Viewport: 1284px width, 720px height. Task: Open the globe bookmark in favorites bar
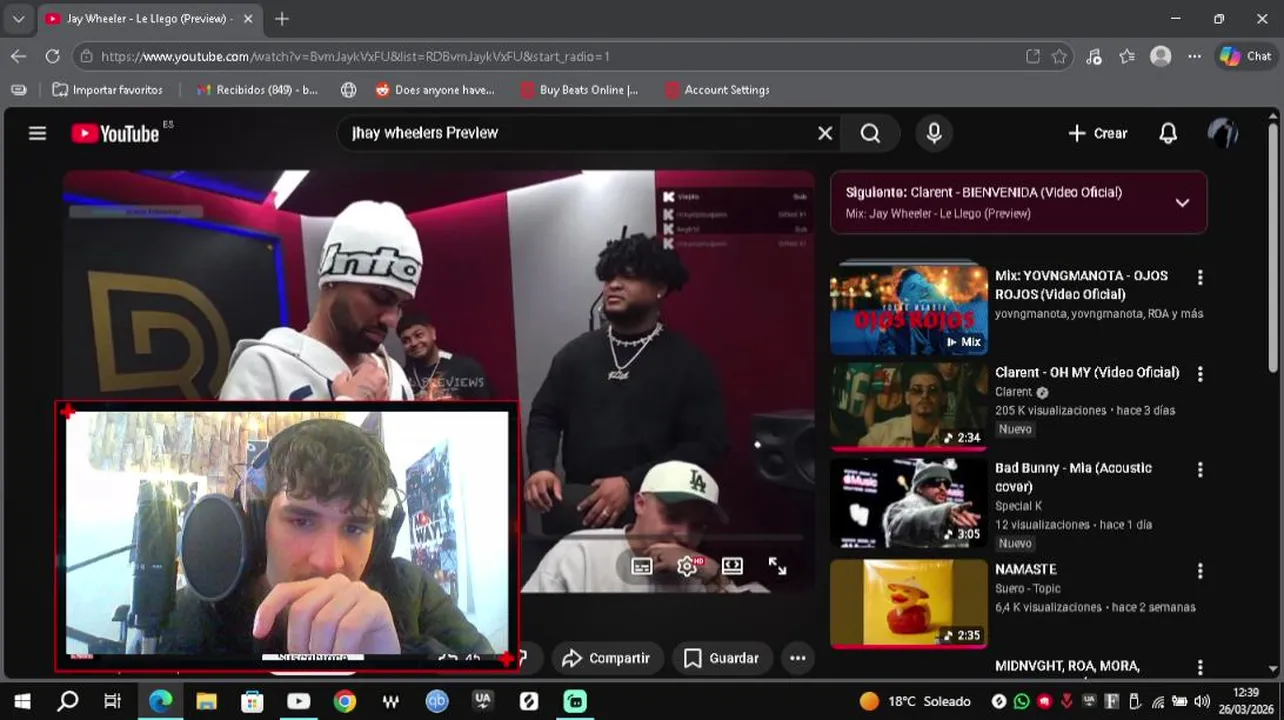(x=348, y=90)
